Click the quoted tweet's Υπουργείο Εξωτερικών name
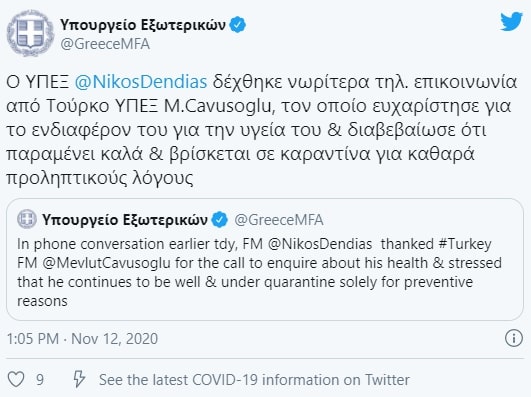Screen dimensions: 531x397 click(125, 220)
